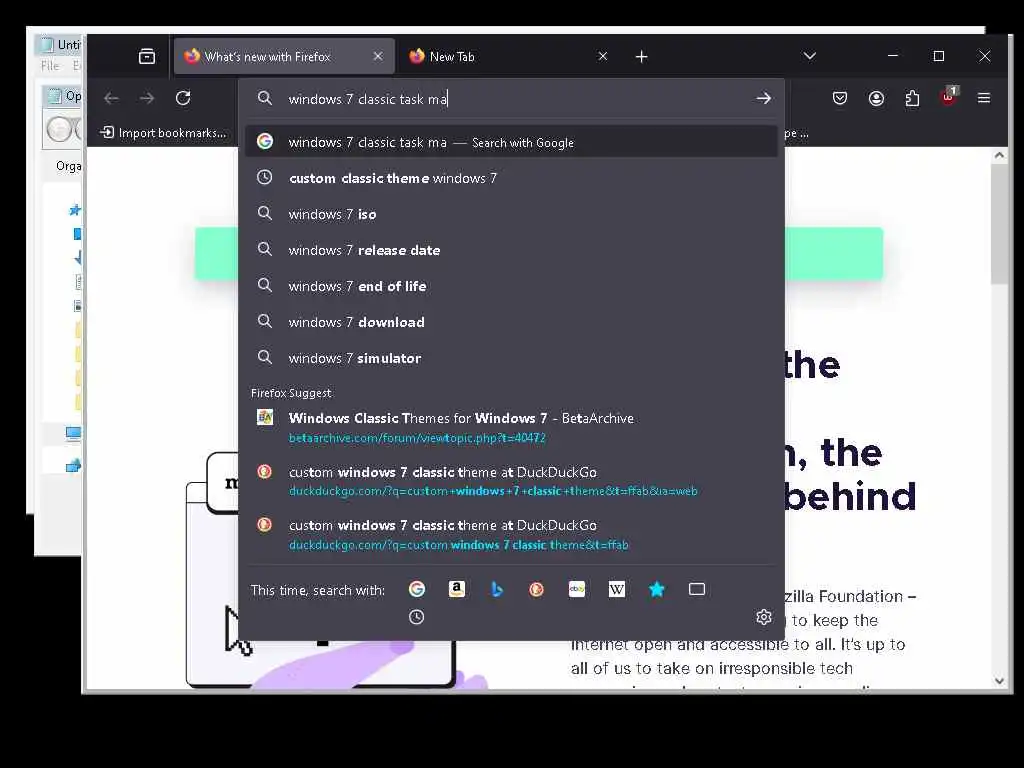Open a new tab with plus button
The image size is (1024, 768).
coord(641,57)
